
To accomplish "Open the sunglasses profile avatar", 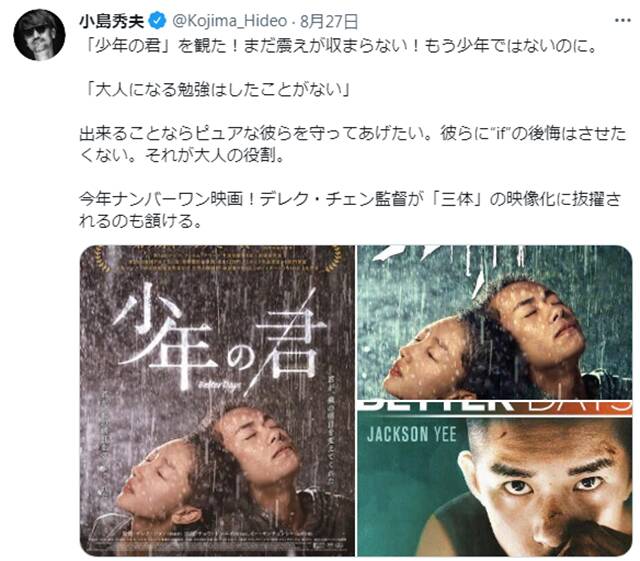I will click(x=39, y=34).
